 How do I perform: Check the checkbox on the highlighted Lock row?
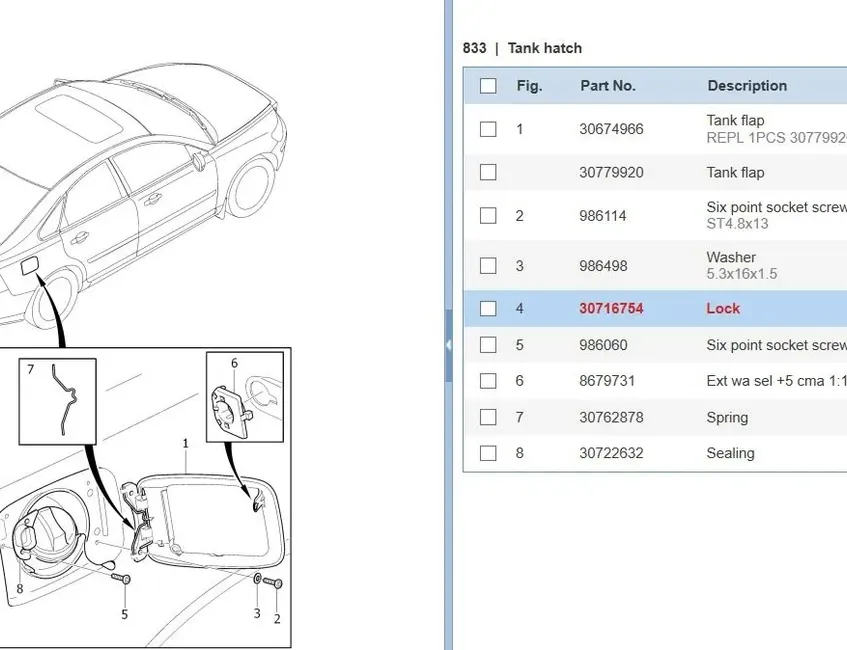coord(487,308)
